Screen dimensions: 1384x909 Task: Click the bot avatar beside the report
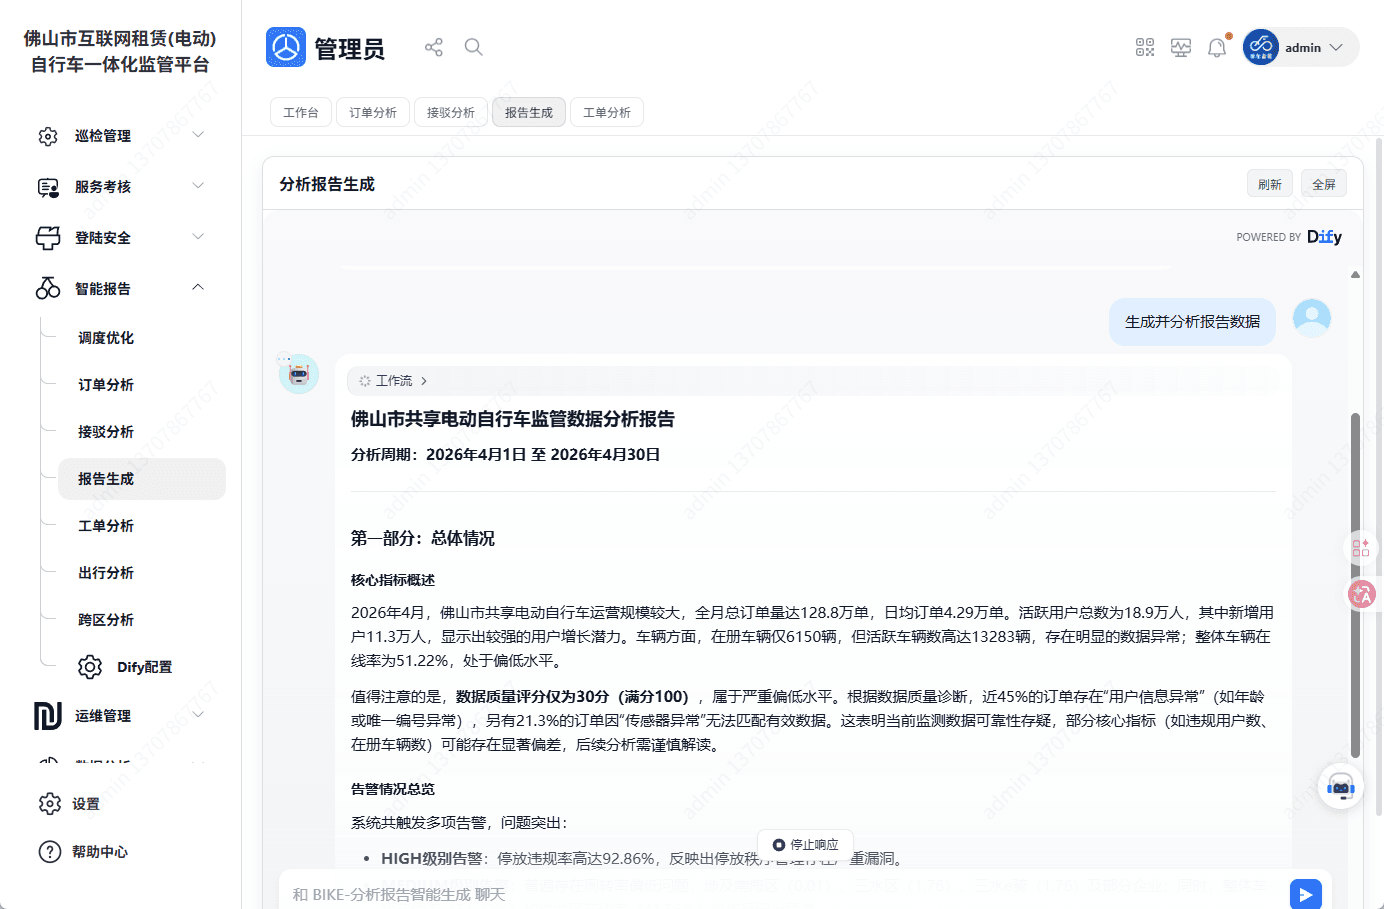click(299, 374)
